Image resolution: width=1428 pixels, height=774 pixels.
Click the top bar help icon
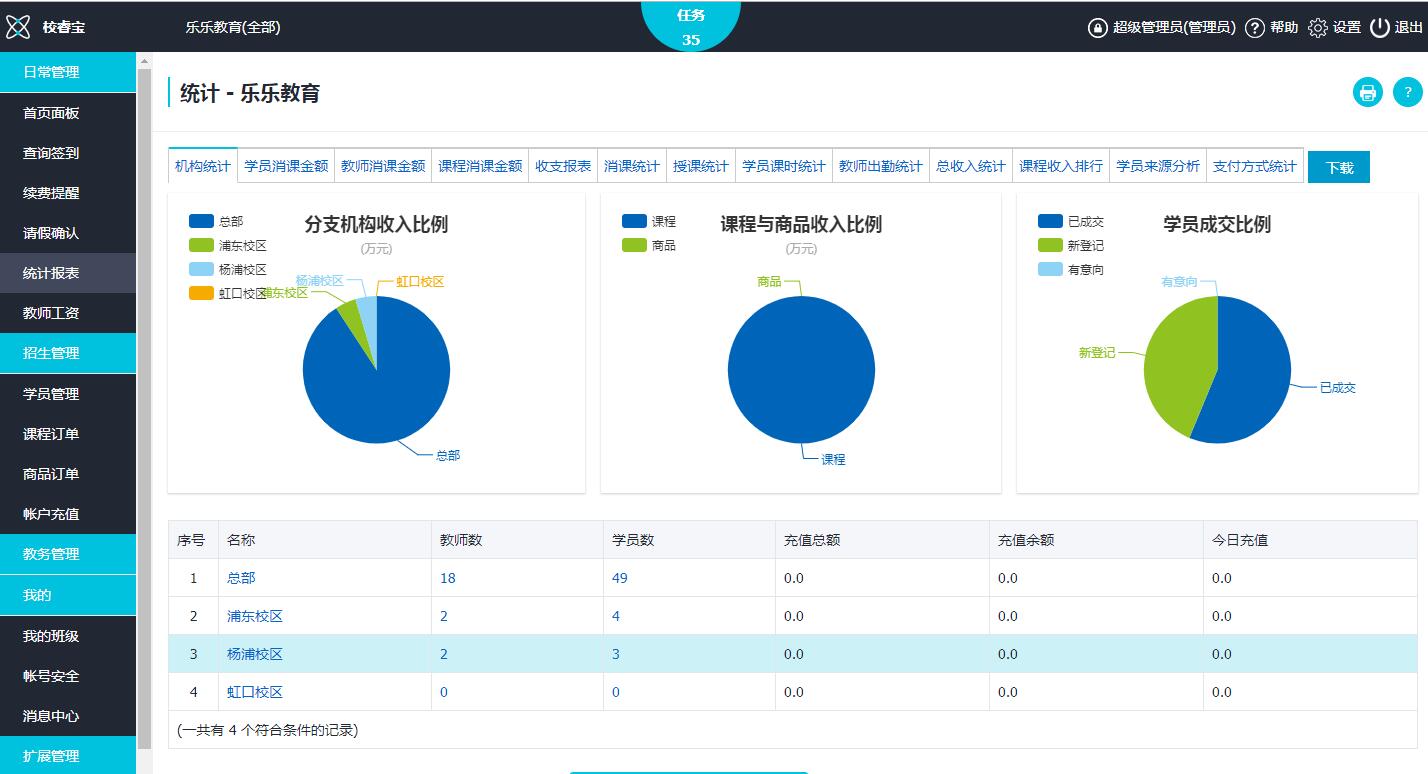pyautogui.click(x=1255, y=28)
